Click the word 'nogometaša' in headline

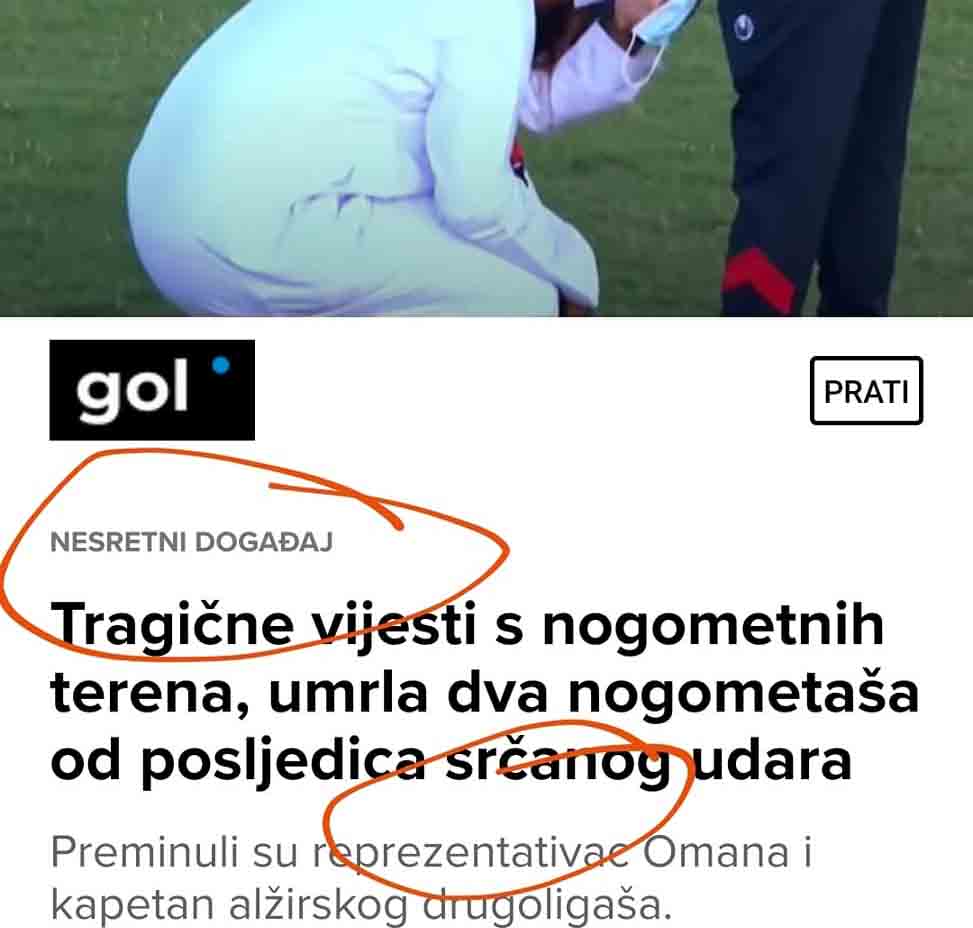[x=743, y=694]
